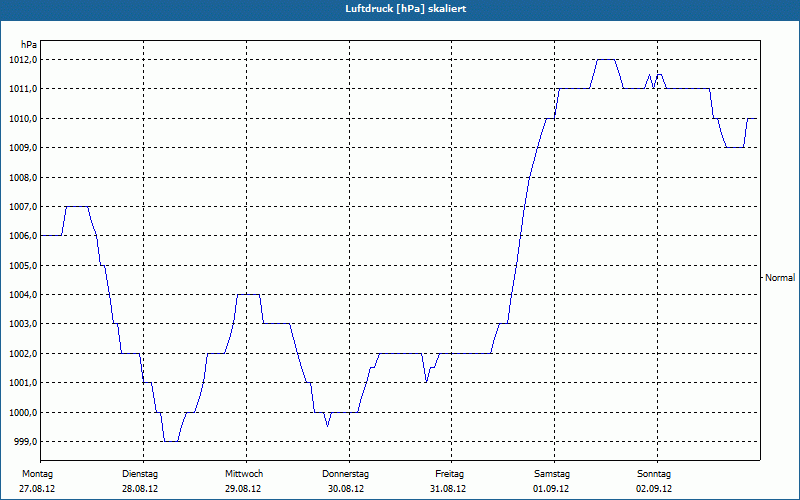Select the 1010,0 axis value
The height and width of the screenshot is (500, 800).
pyautogui.click(x=23, y=119)
